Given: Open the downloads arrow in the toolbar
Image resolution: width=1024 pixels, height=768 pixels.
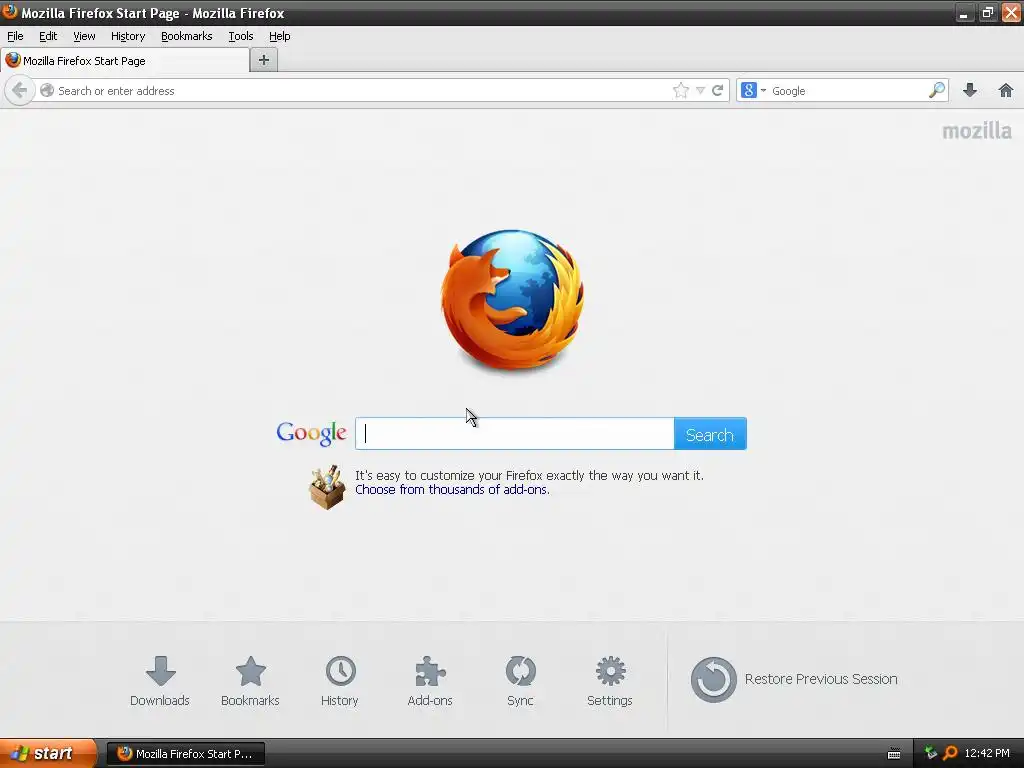Looking at the screenshot, I should 970,90.
